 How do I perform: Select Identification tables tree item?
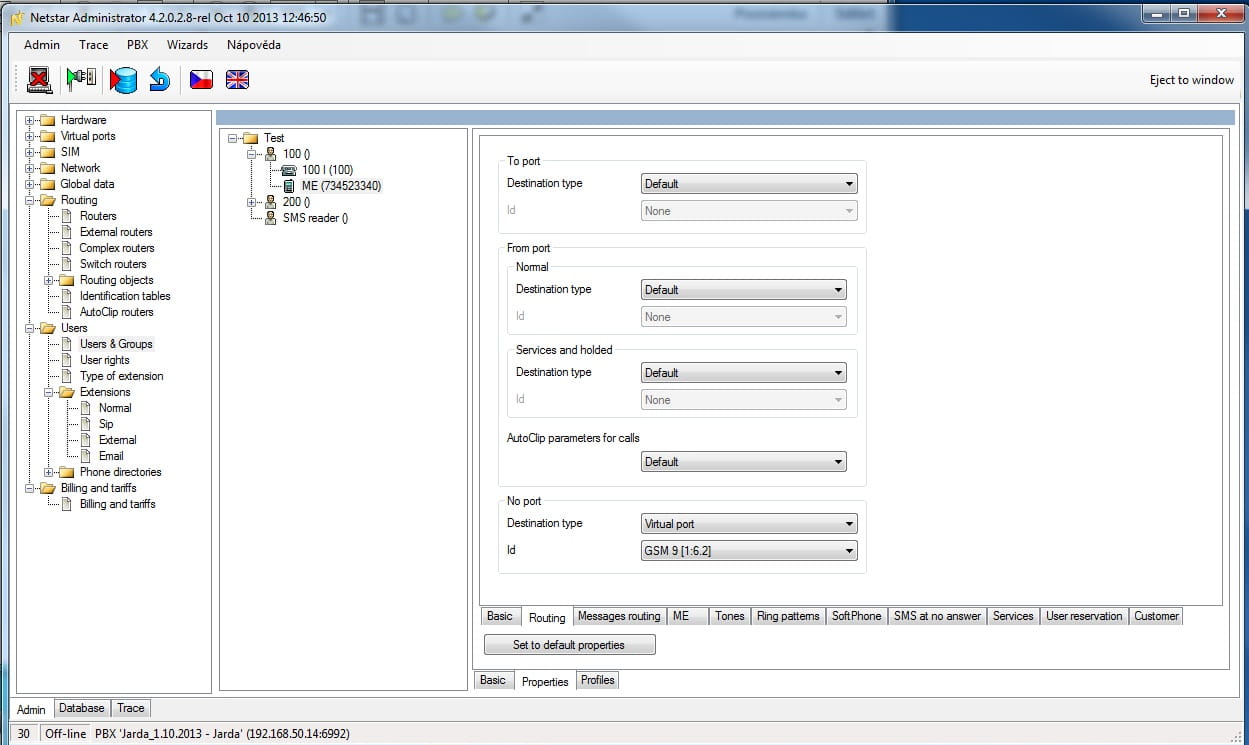point(125,296)
